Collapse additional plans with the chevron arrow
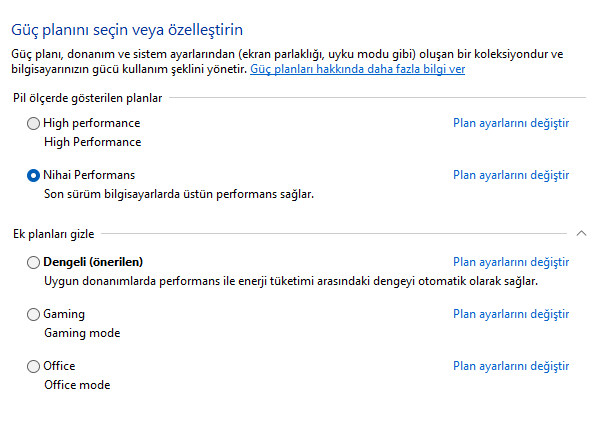This screenshot has height=422, width=613. pos(583,233)
